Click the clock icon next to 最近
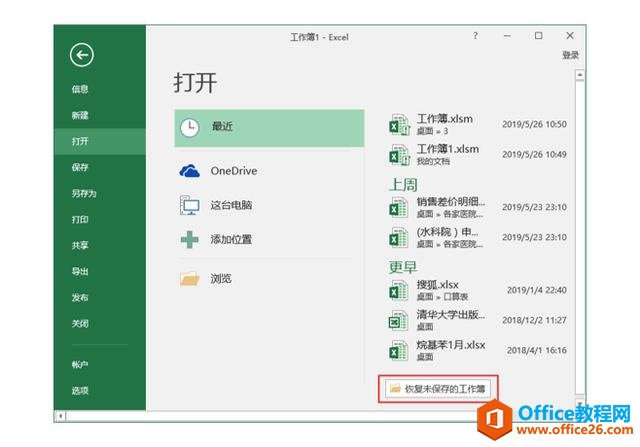Viewport: 640px width, 447px height. tap(190, 128)
